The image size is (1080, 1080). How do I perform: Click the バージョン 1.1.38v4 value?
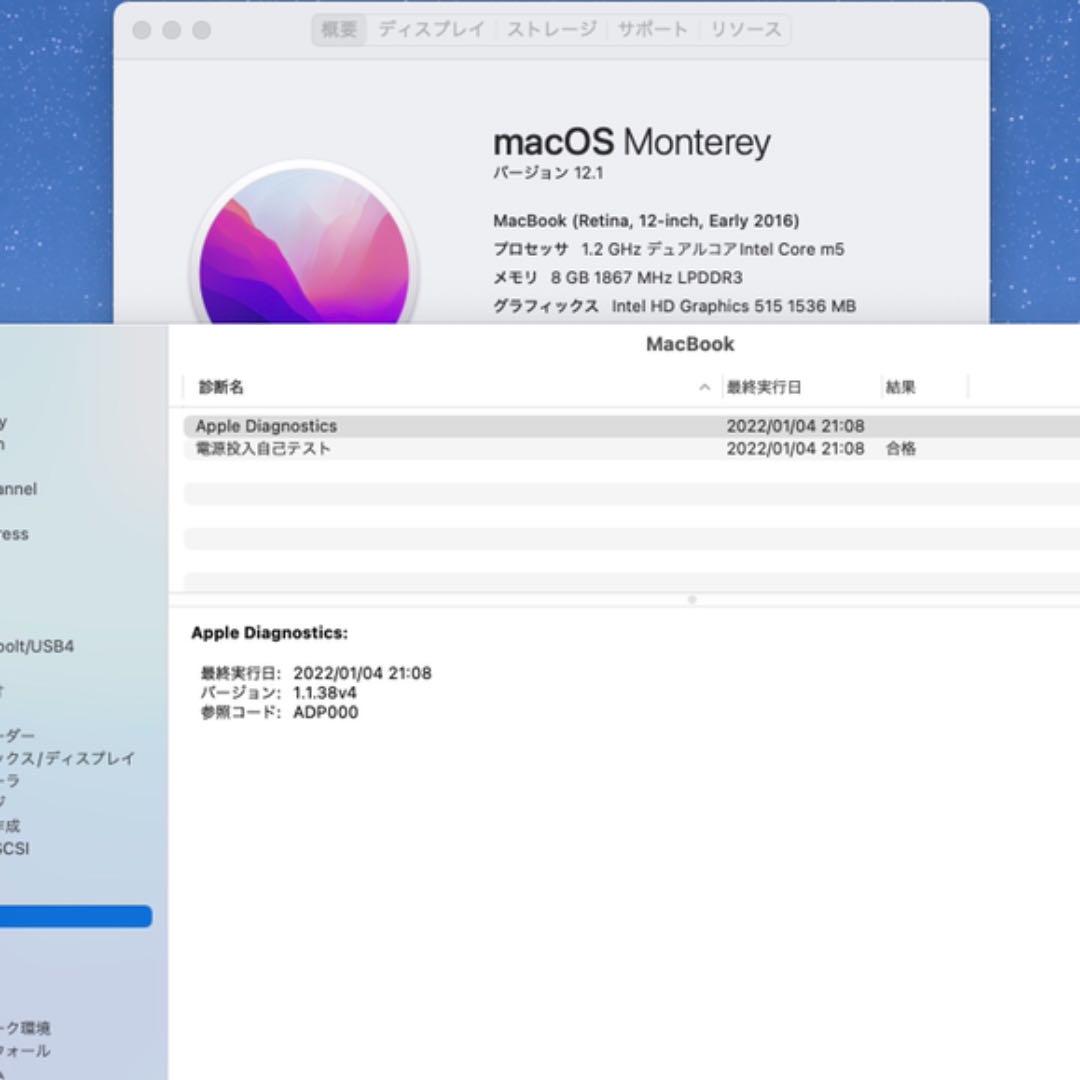pos(325,693)
